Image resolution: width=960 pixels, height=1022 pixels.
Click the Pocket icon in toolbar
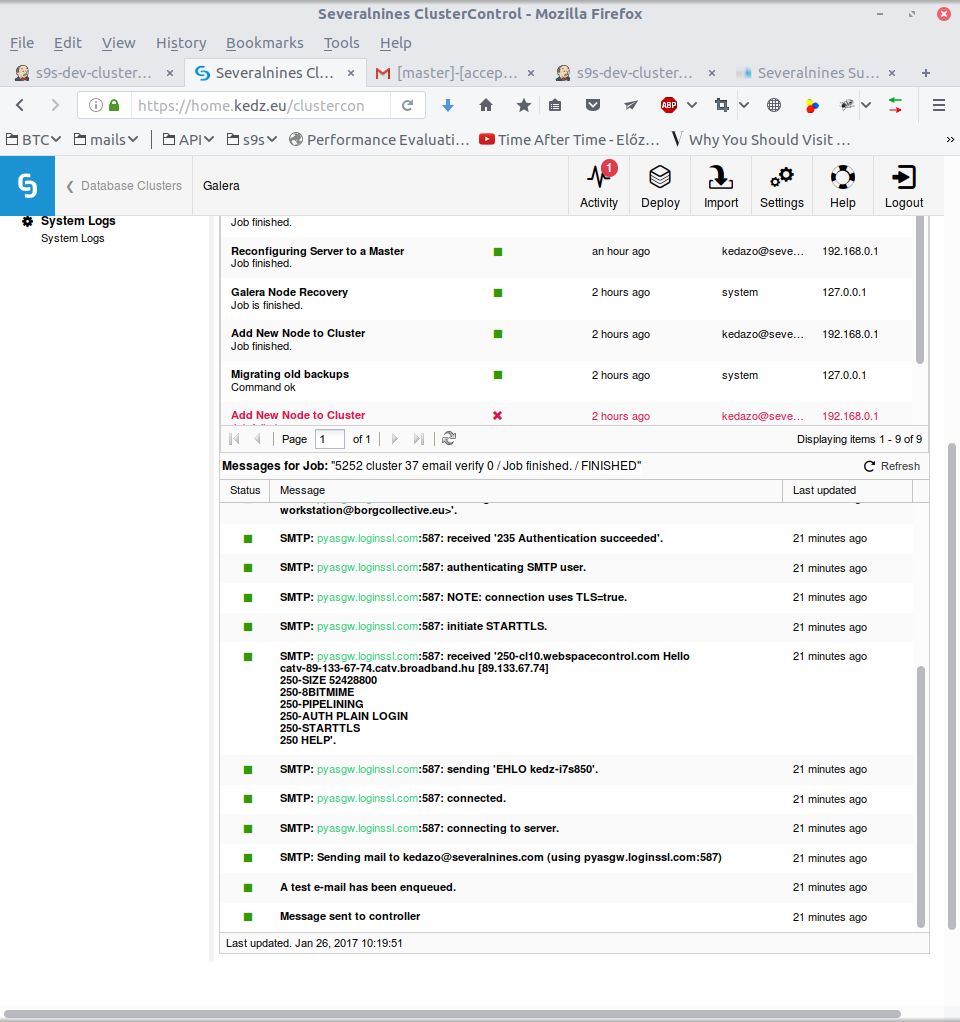(x=592, y=105)
